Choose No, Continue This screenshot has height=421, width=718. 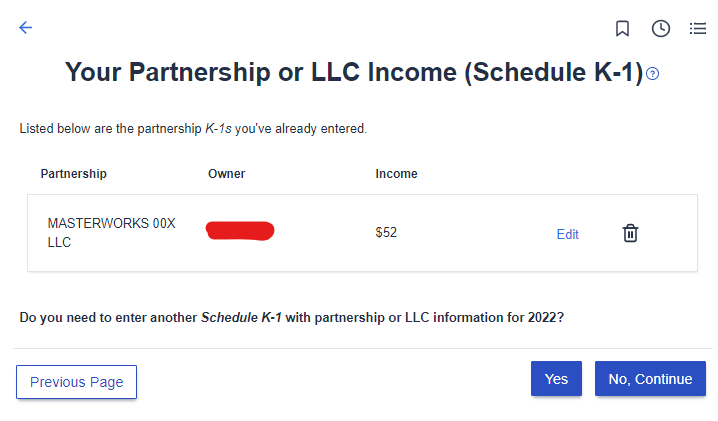(650, 379)
